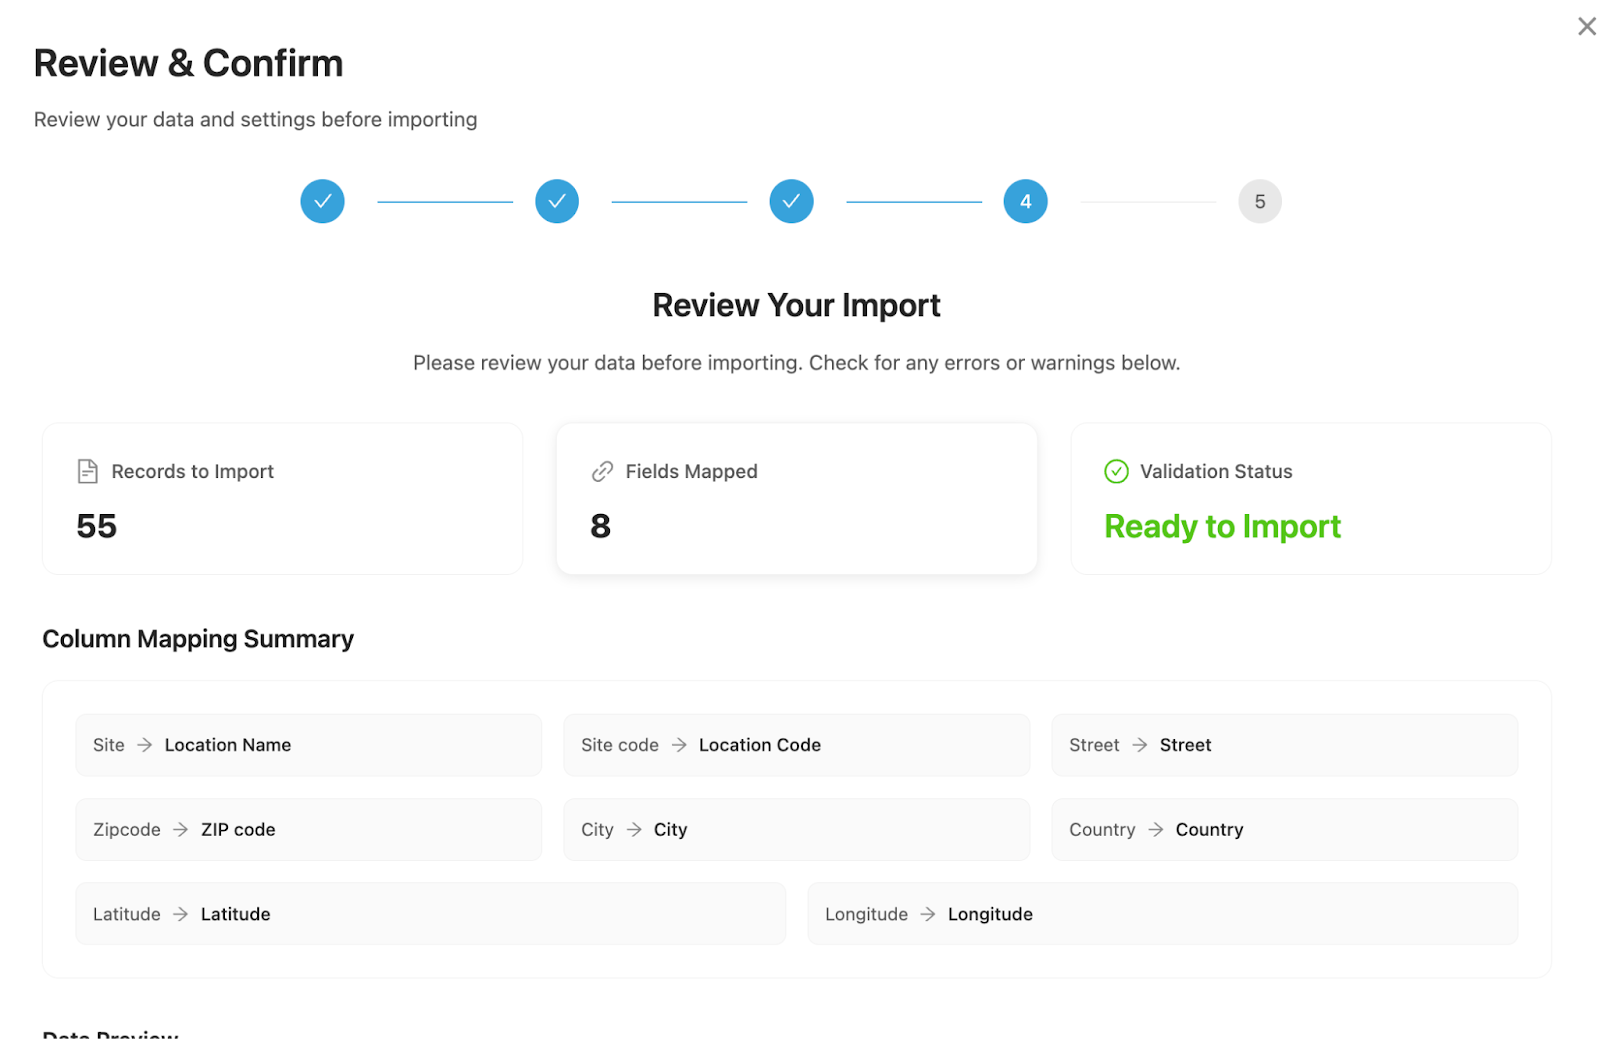Click the current step 4 indicator
Screen dimensions: 1600x1039
(x=1025, y=202)
